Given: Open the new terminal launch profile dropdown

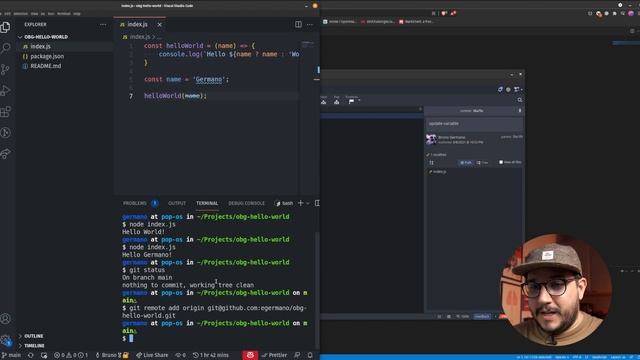Looking at the screenshot, I should click(x=308, y=203).
